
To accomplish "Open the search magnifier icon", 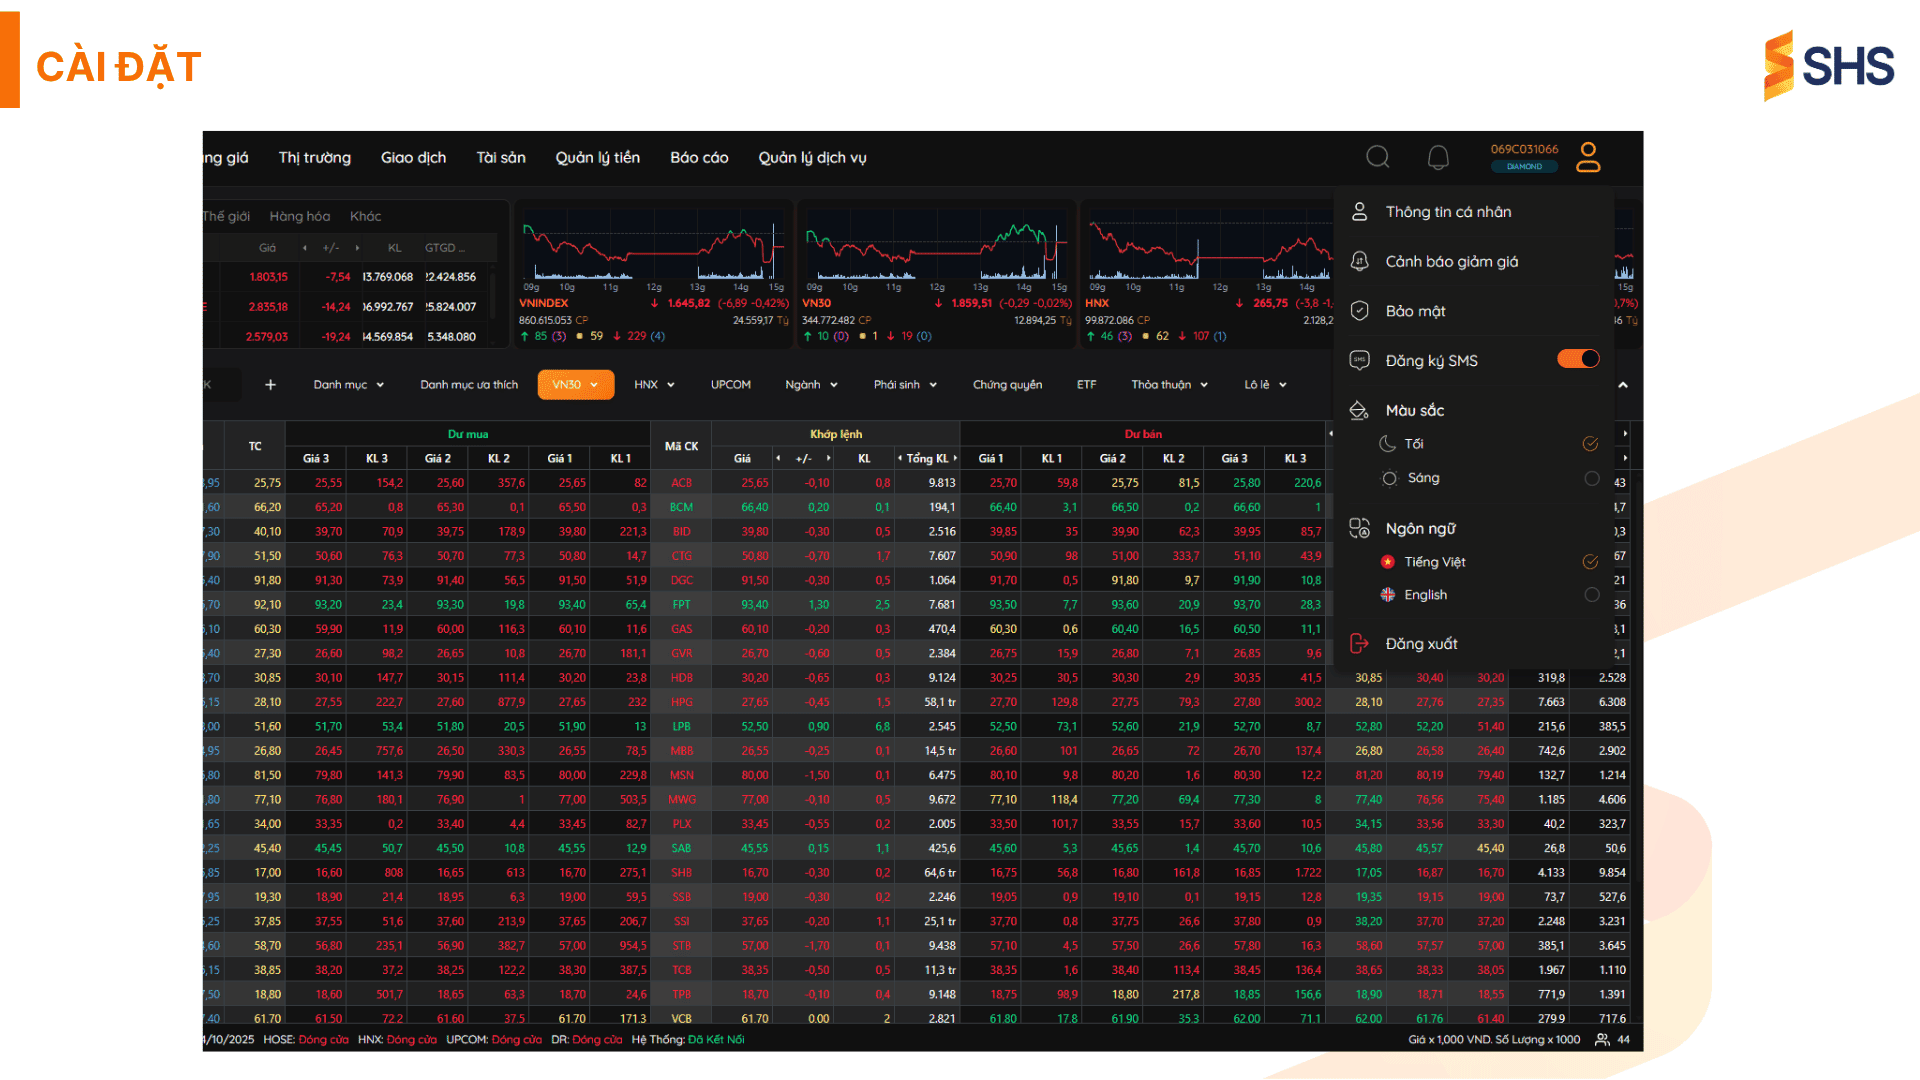I will 1378,157.
